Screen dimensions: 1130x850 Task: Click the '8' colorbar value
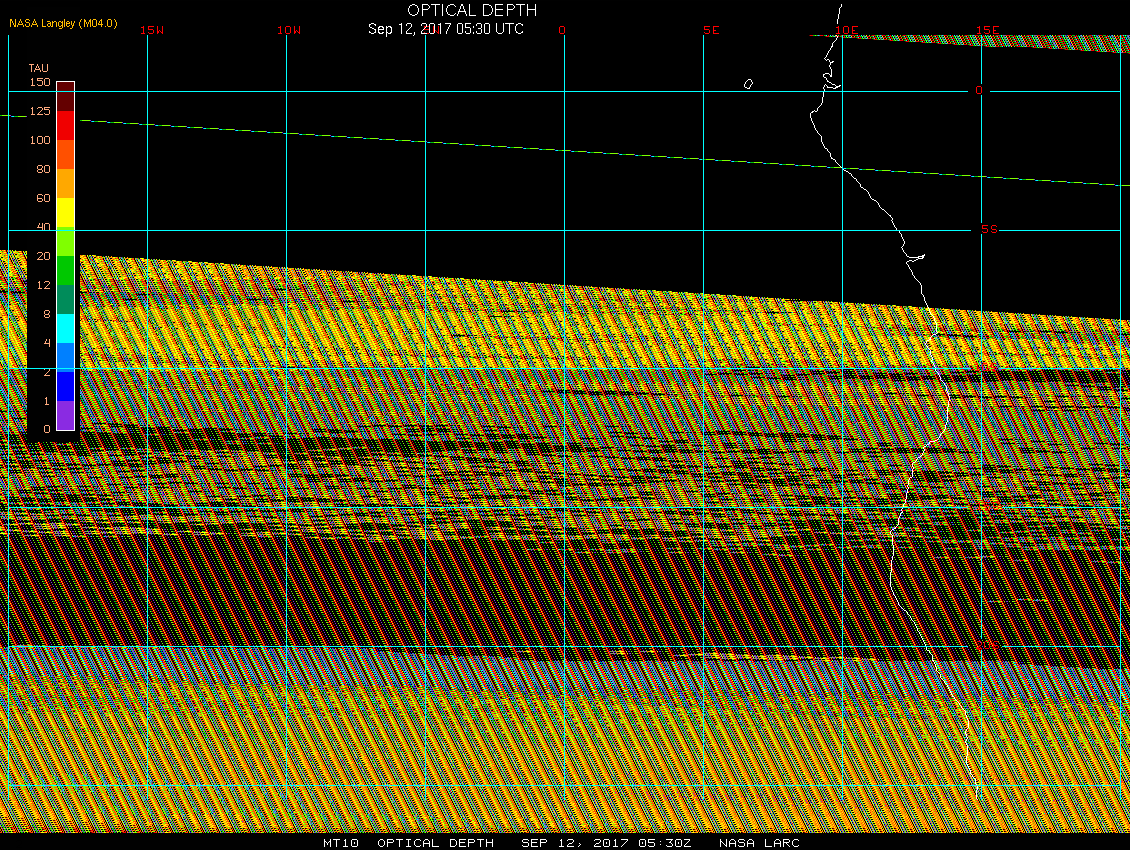click(47, 314)
